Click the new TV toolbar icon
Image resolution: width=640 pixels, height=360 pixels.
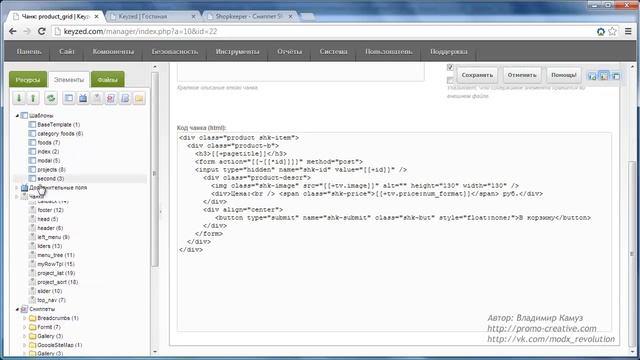coord(83,98)
